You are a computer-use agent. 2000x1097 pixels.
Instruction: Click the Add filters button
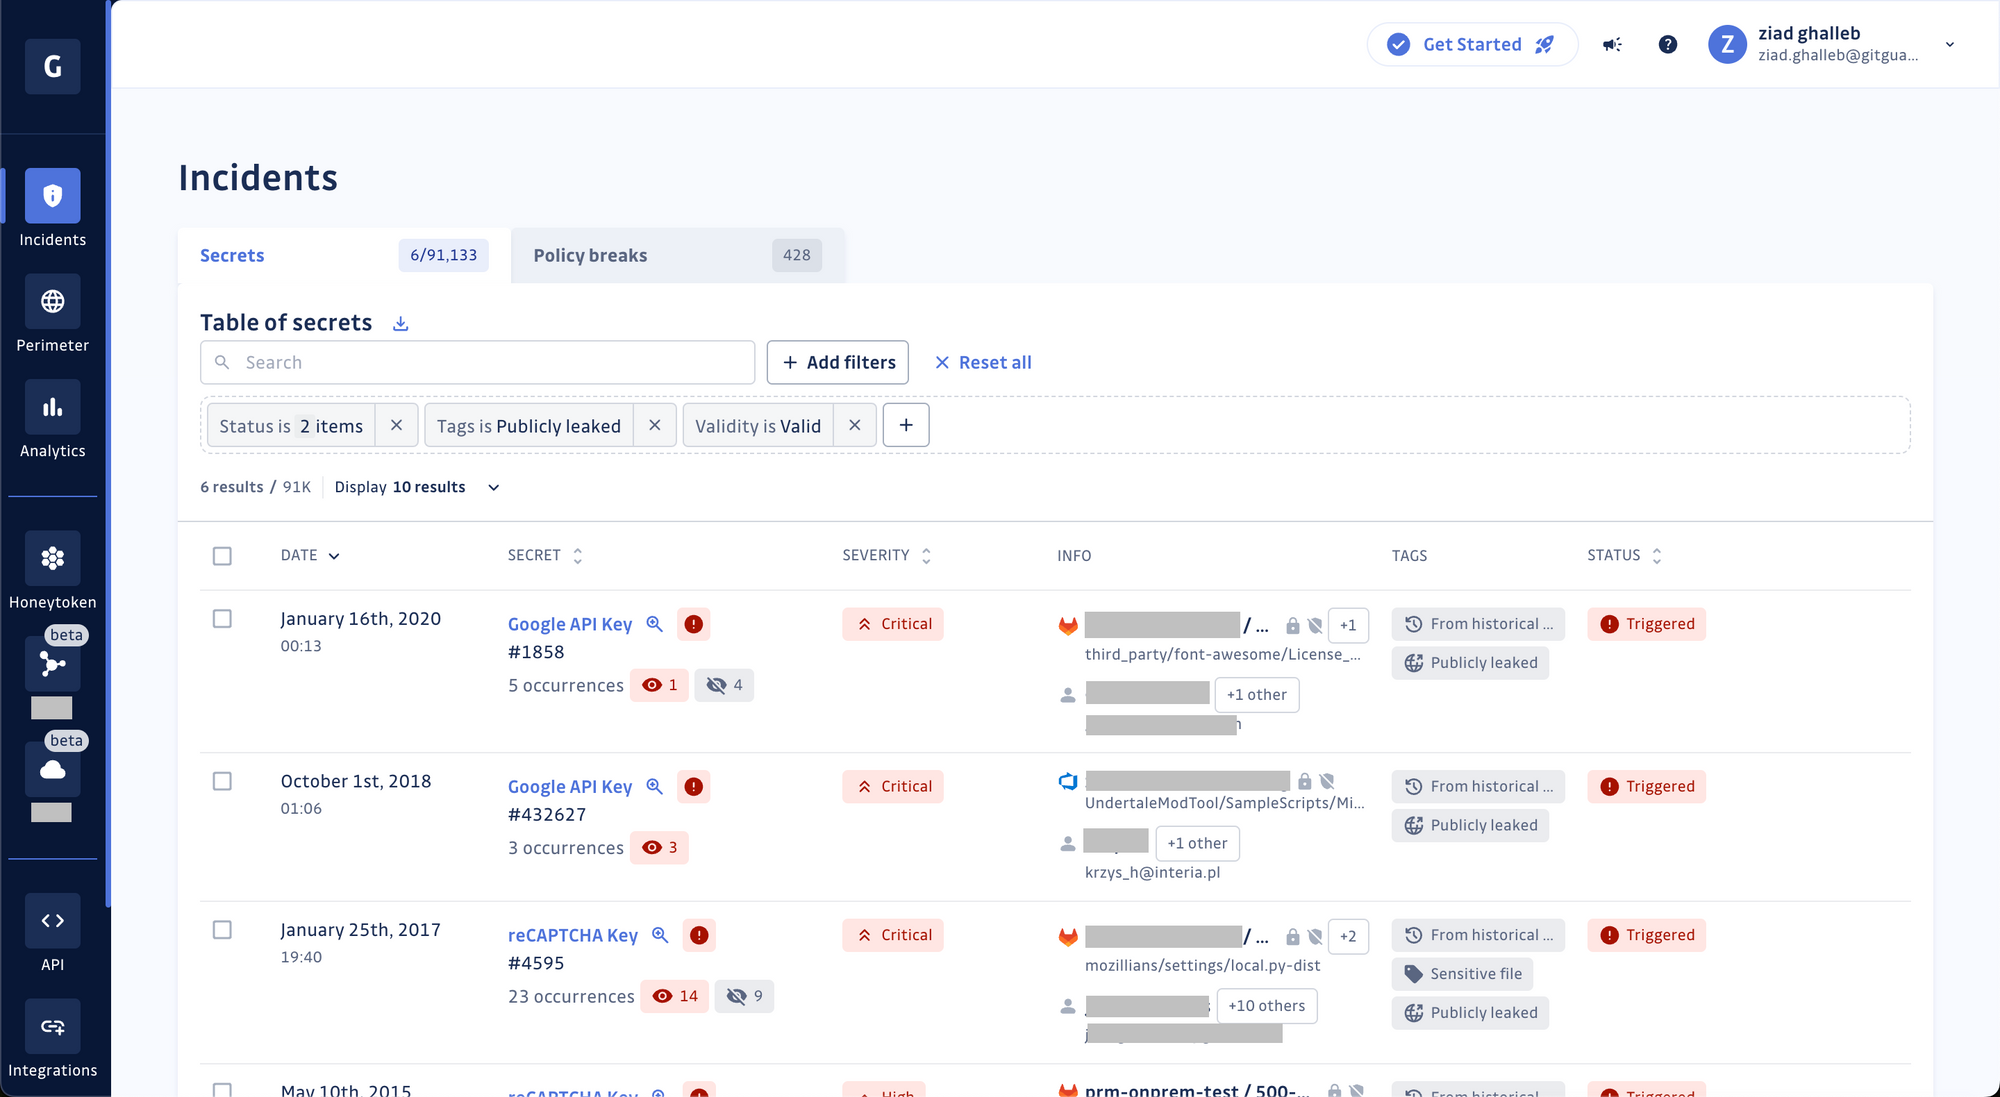[837, 362]
